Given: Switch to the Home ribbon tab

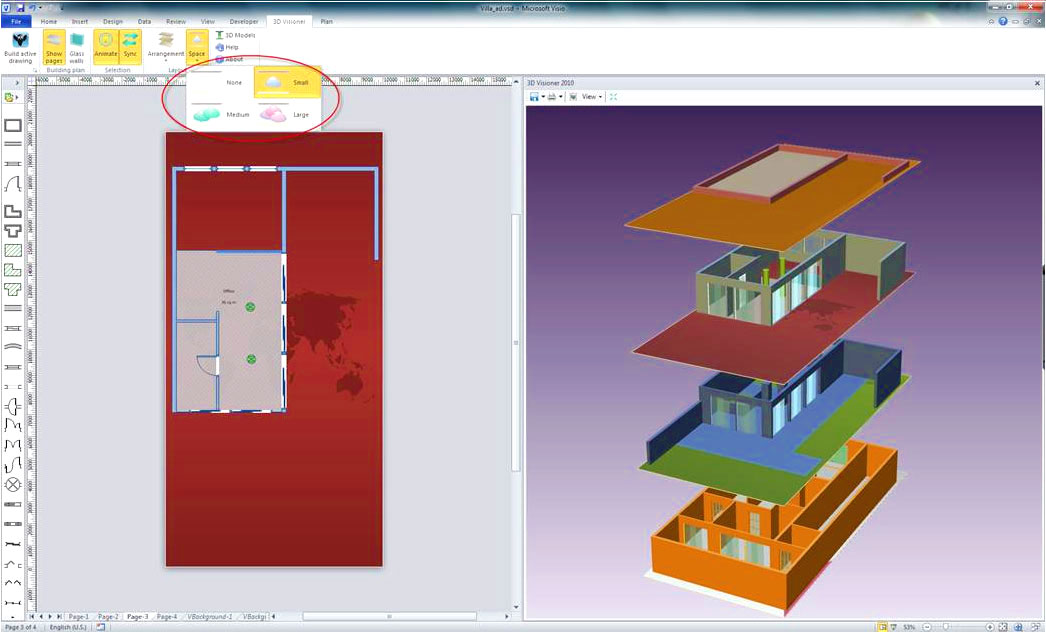Looking at the screenshot, I should click(49, 21).
